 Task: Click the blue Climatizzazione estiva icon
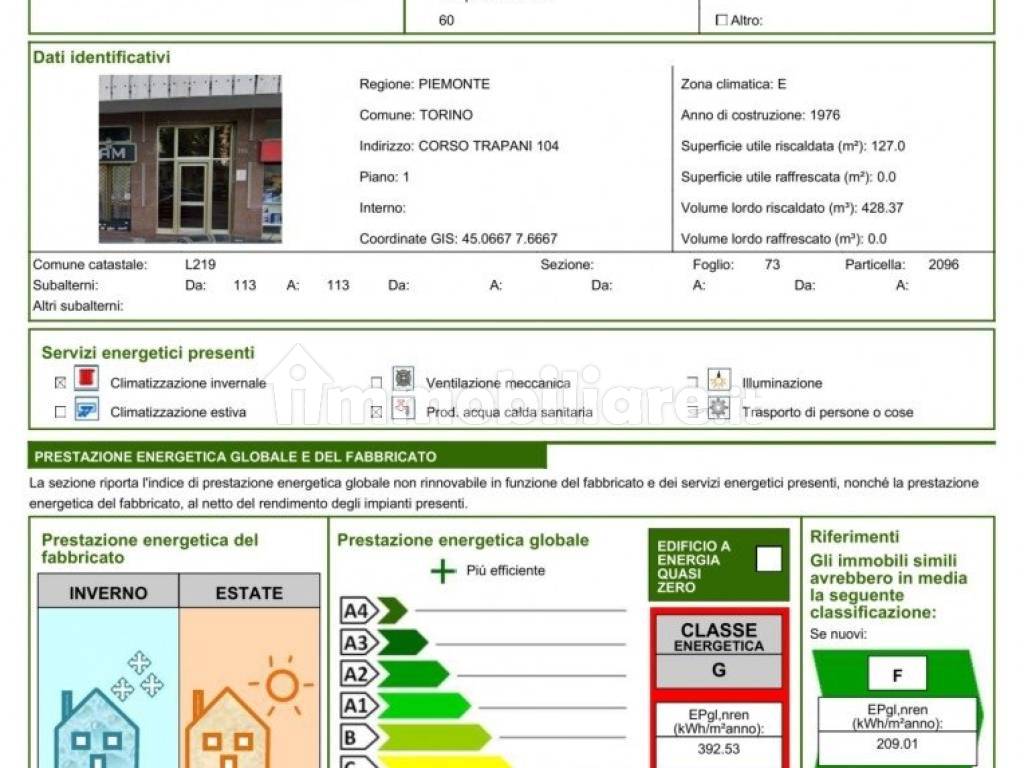pos(86,409)
